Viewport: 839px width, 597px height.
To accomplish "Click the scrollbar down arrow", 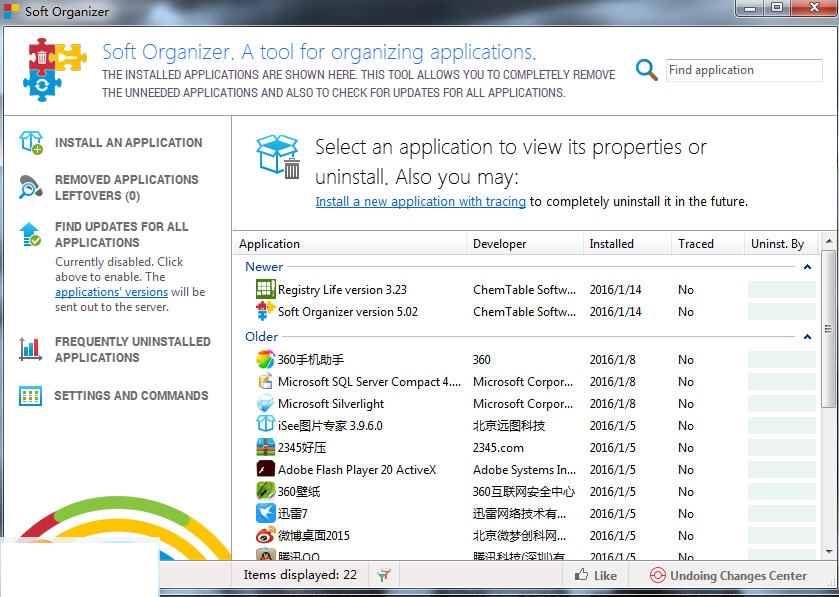I will [x=829, y=551].
